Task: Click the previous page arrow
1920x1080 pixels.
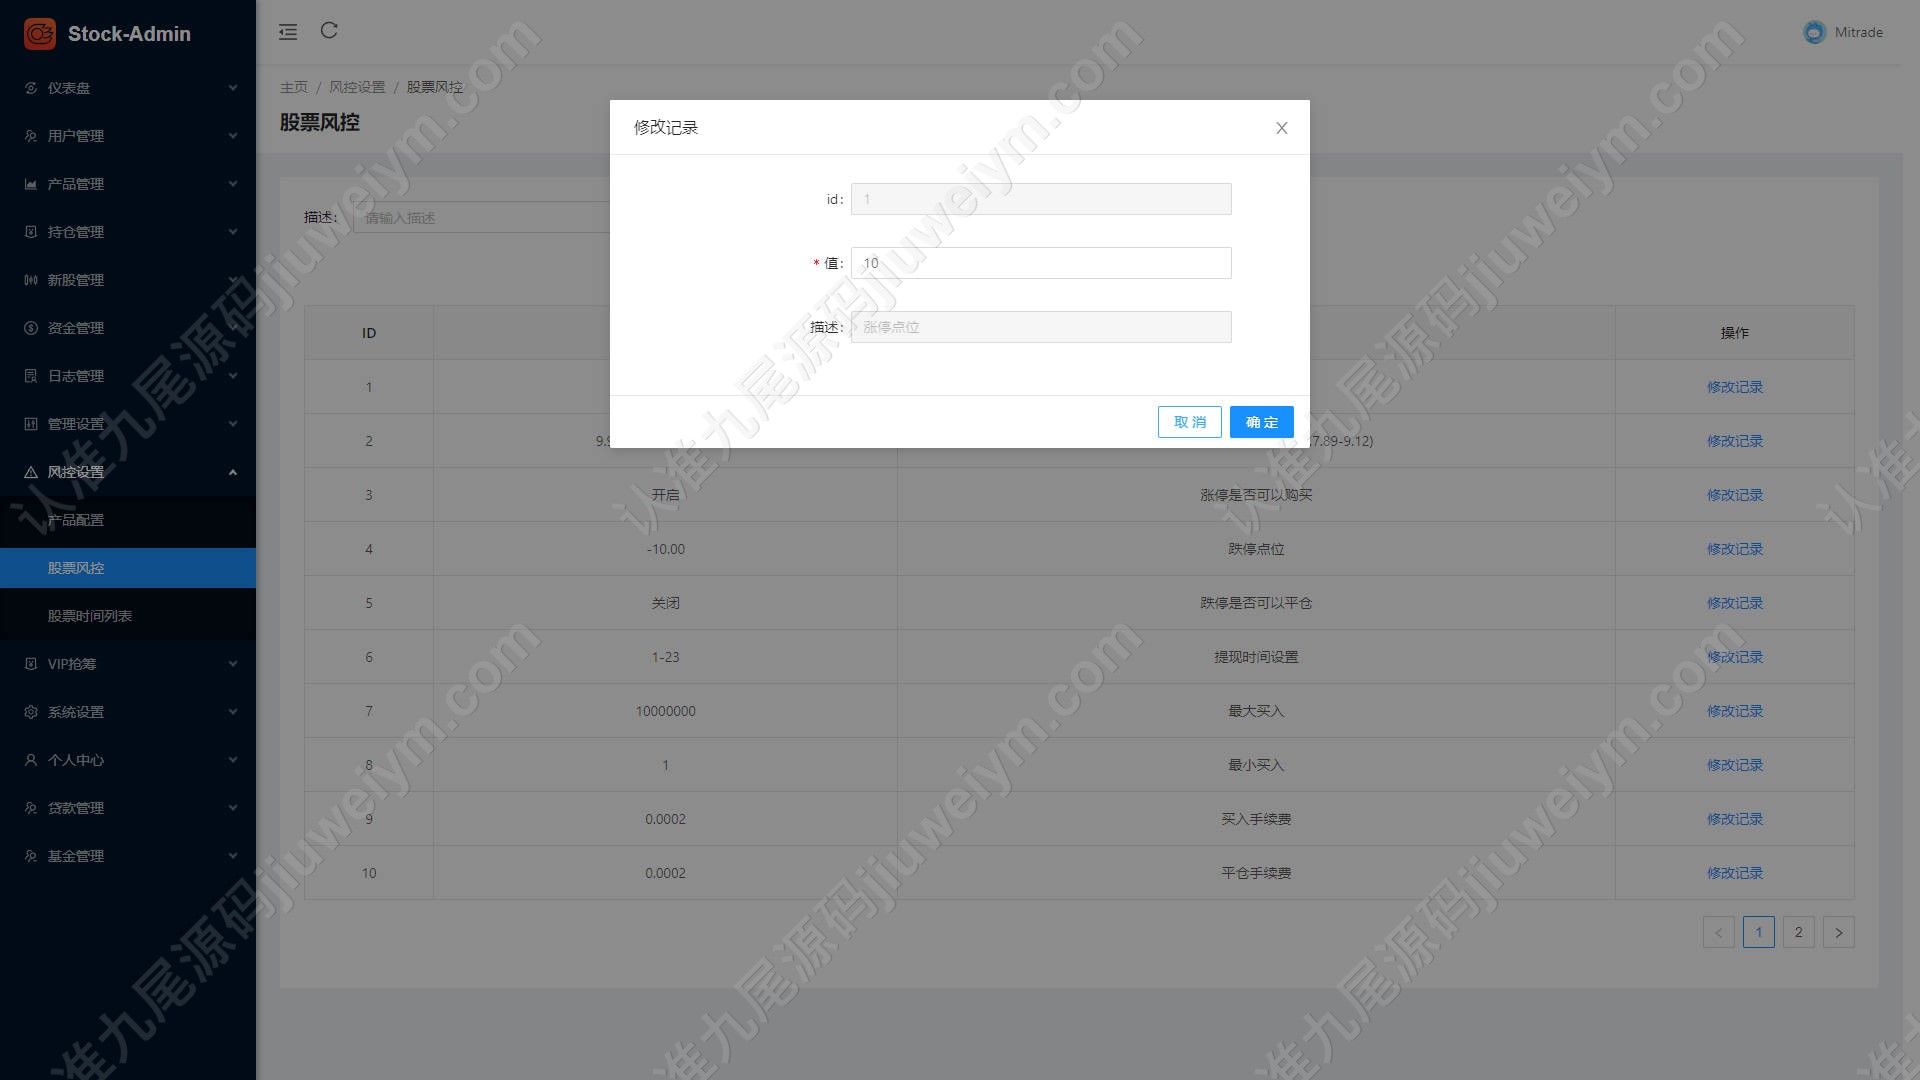Action: 1718,932
